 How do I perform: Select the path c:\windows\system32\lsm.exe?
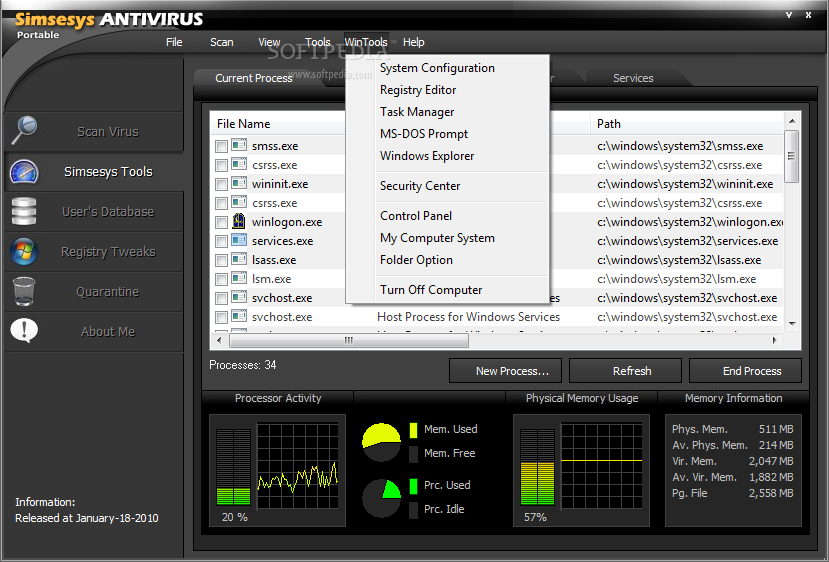[677, 279]
